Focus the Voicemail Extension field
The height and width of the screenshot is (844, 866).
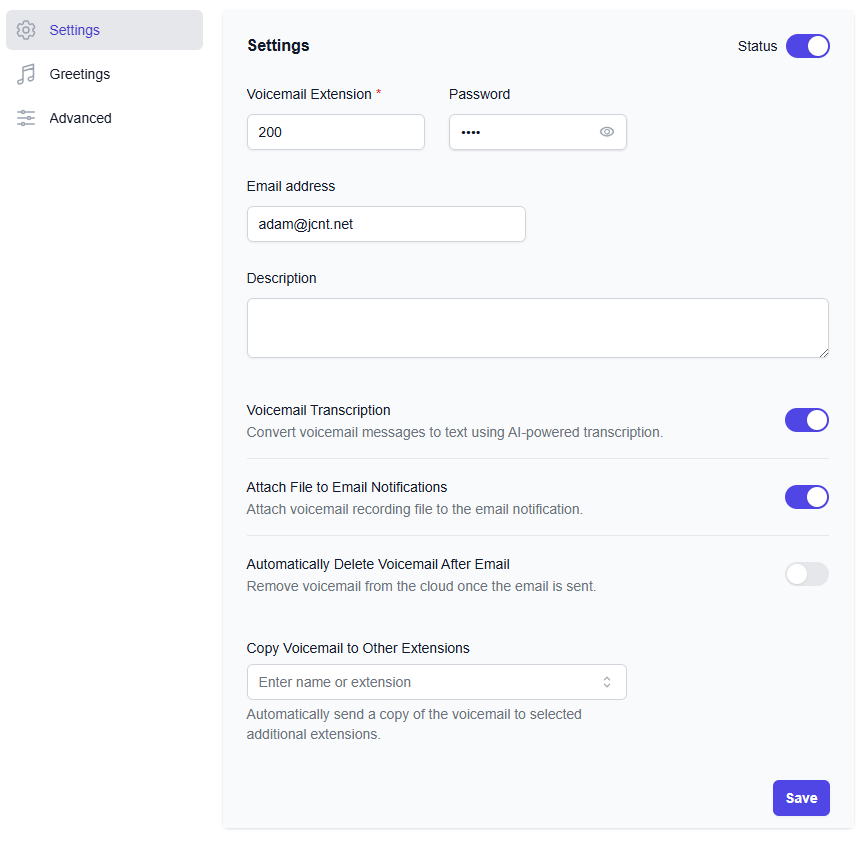336,132
